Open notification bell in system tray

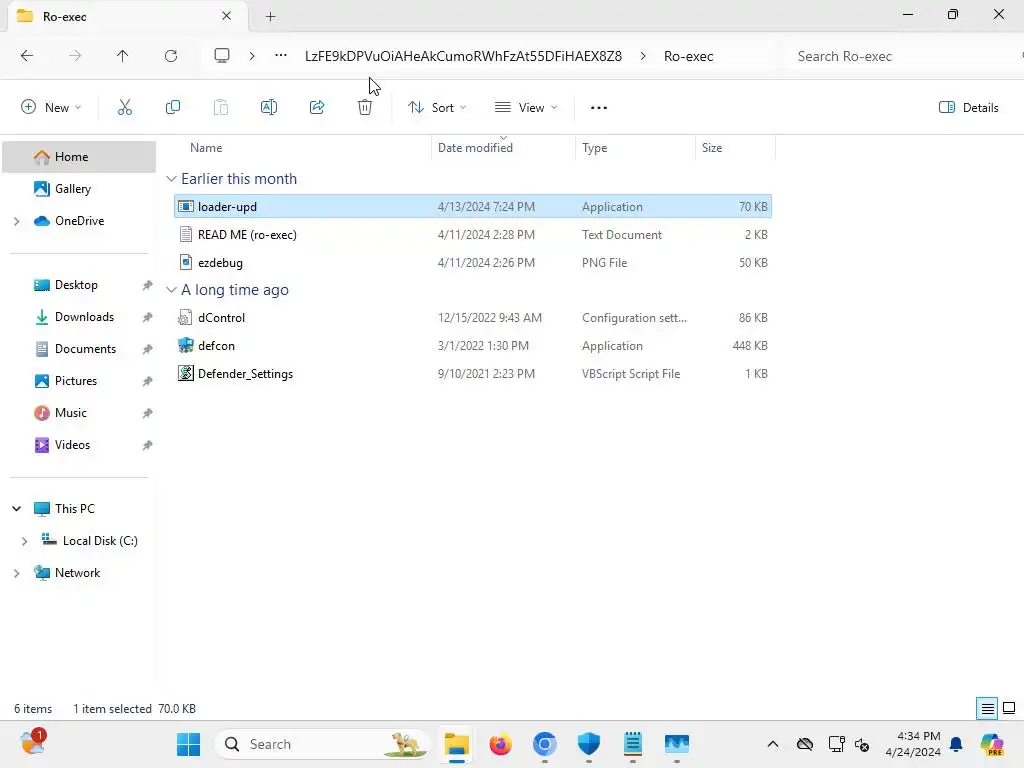click(x=956, y=744)
